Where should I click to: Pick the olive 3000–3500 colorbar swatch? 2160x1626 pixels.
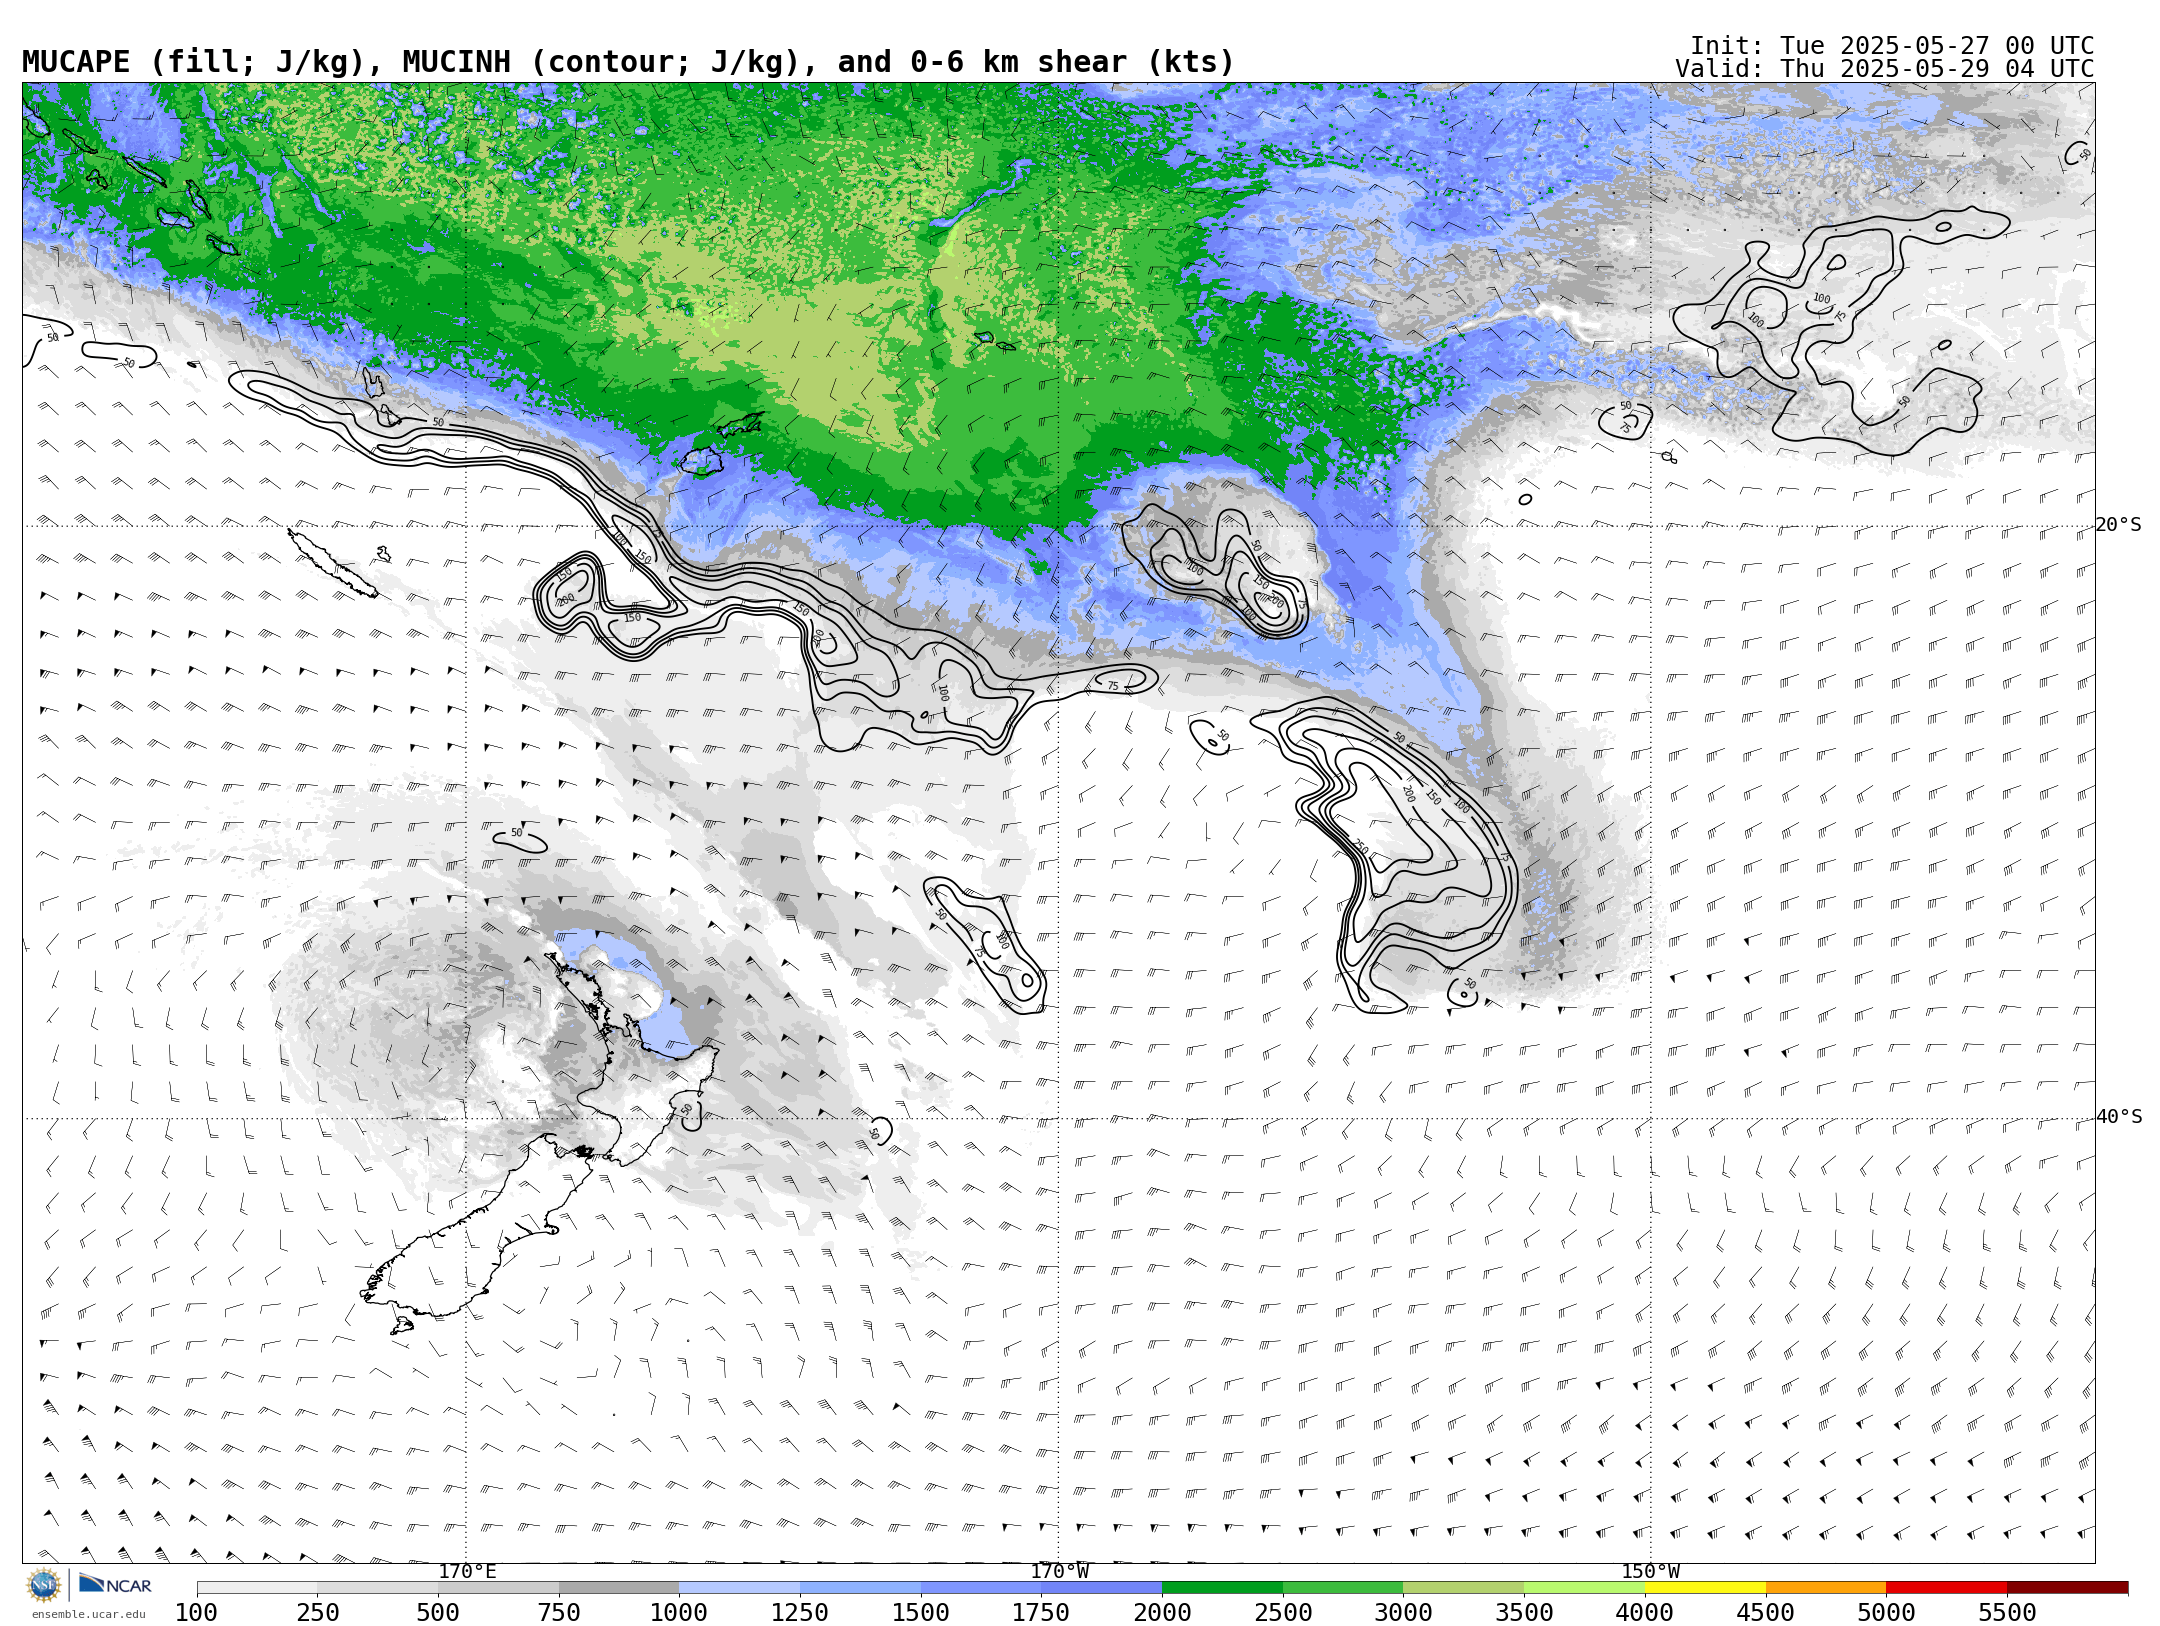pos(1463,1588)
